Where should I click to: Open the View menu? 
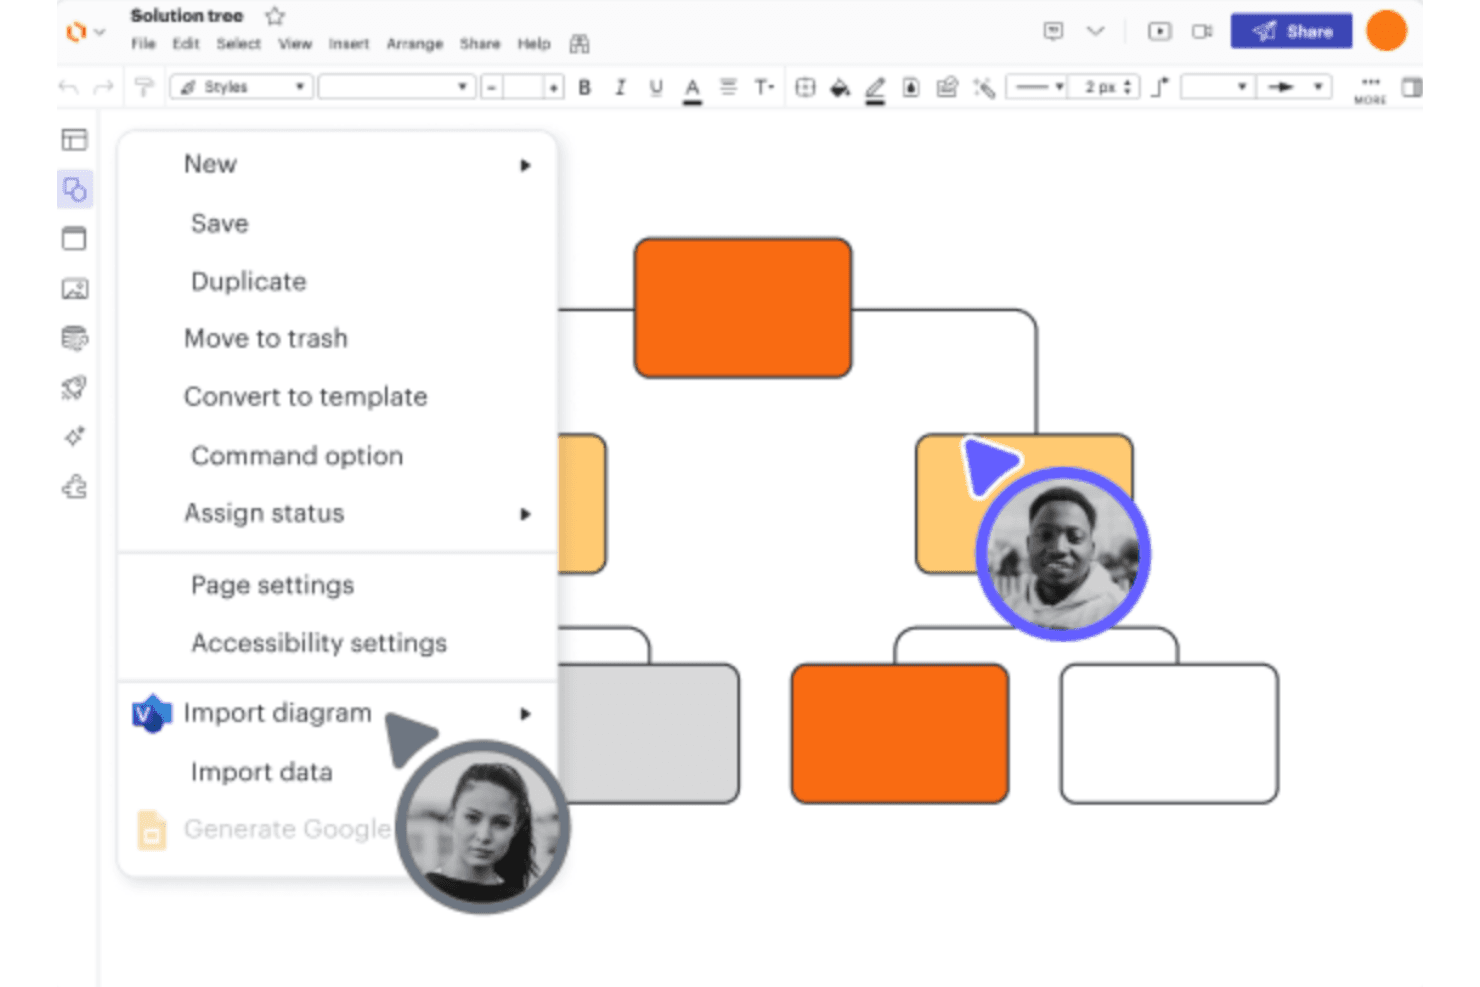(x=295, y=44)
